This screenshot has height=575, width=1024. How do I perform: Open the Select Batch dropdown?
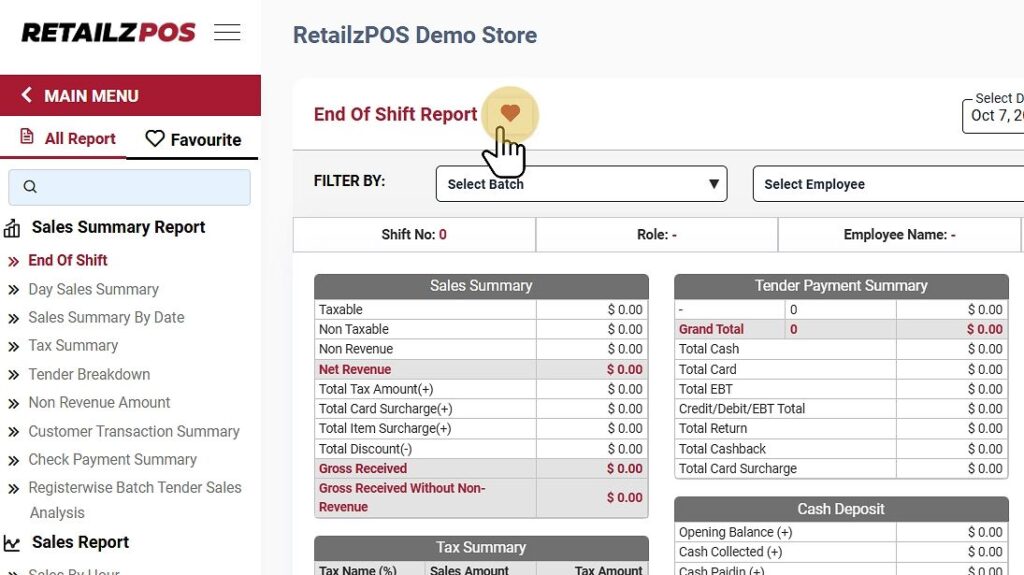point(581,184)
